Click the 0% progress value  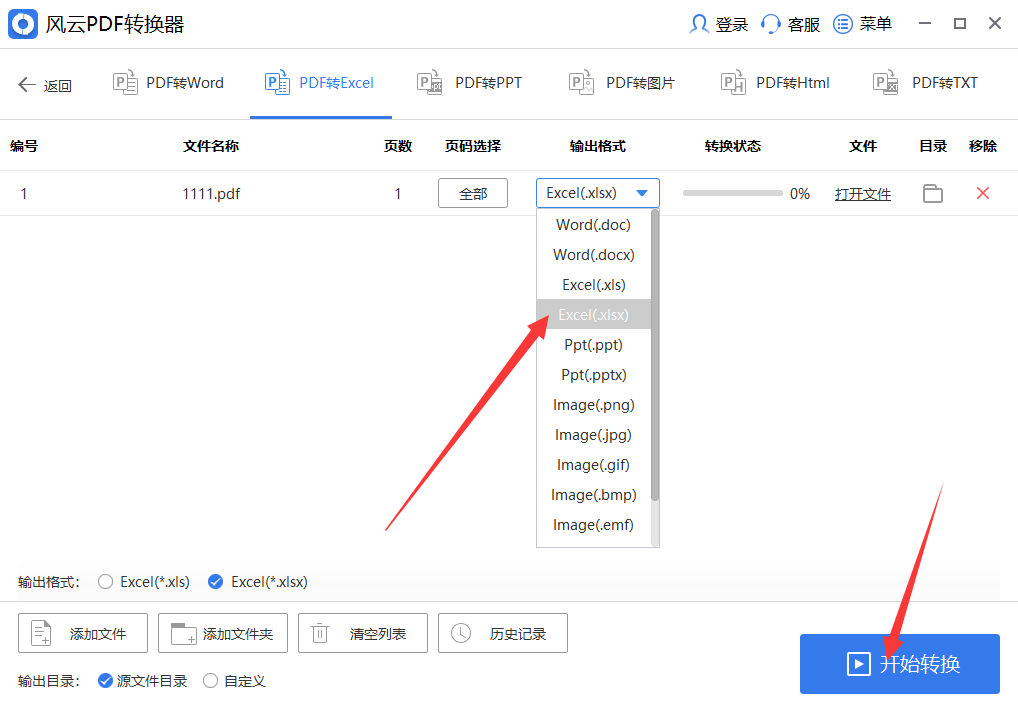click(800, 193)
